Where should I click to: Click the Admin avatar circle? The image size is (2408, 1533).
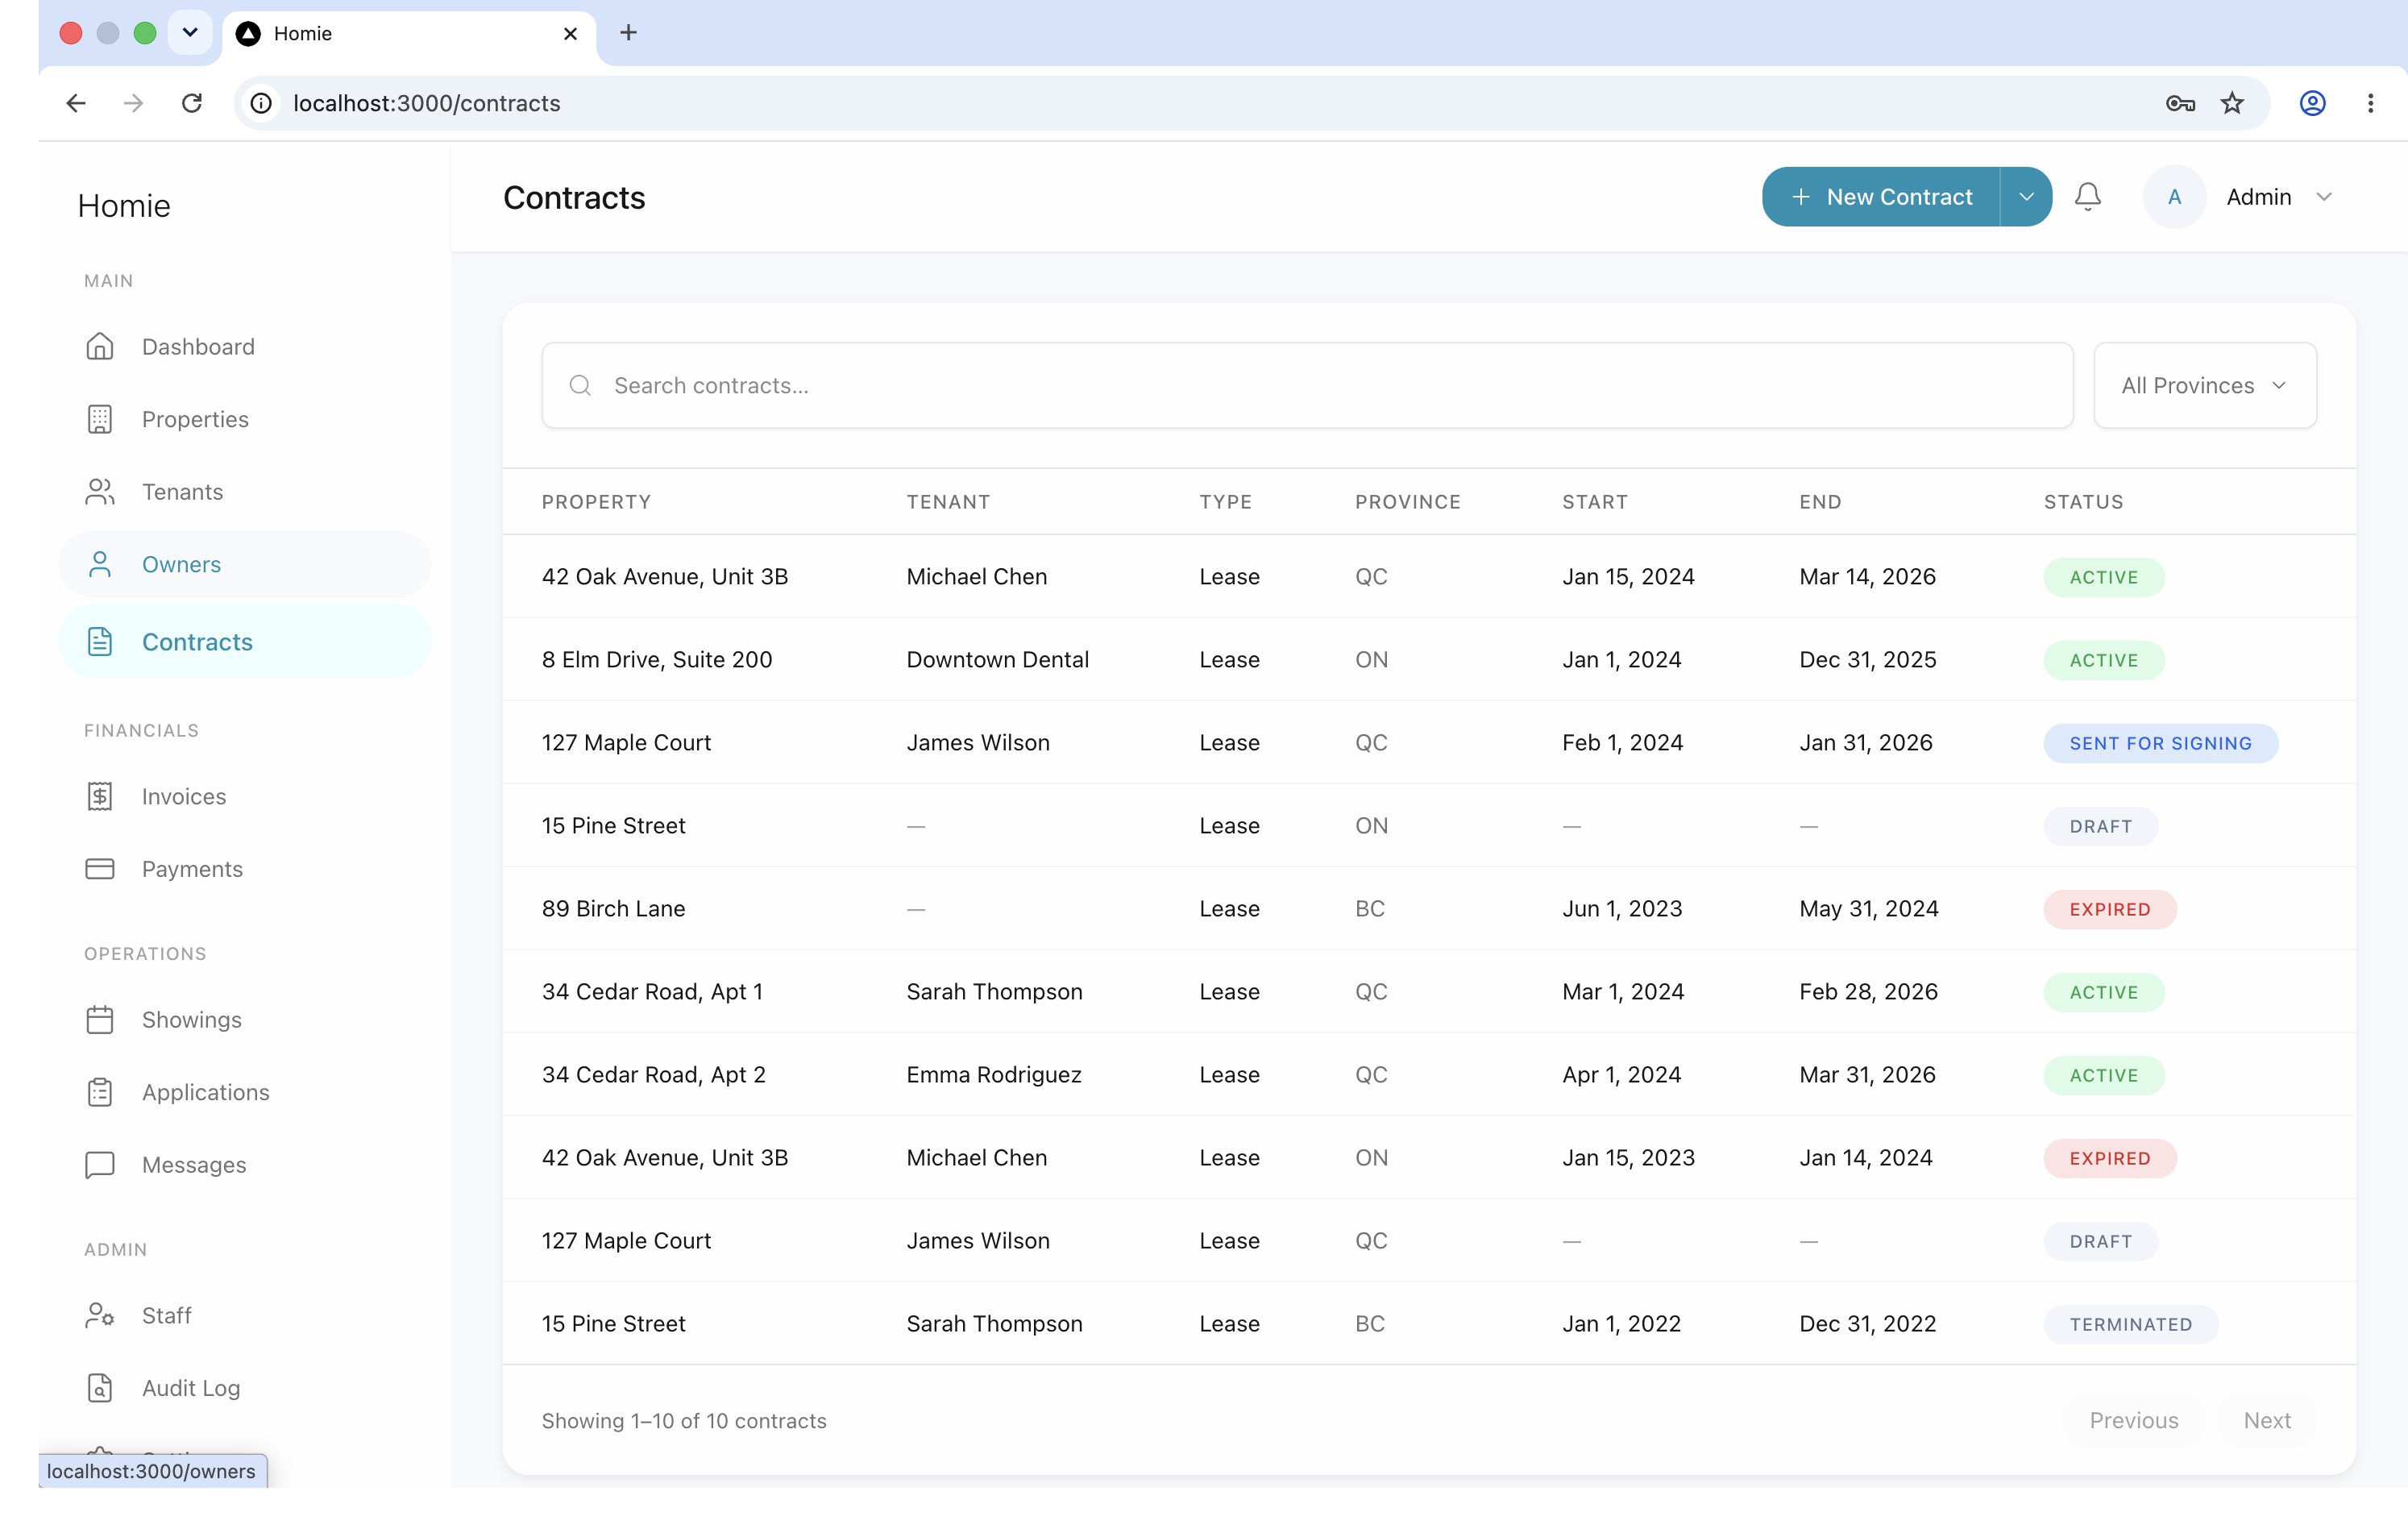coord(2174,197)
